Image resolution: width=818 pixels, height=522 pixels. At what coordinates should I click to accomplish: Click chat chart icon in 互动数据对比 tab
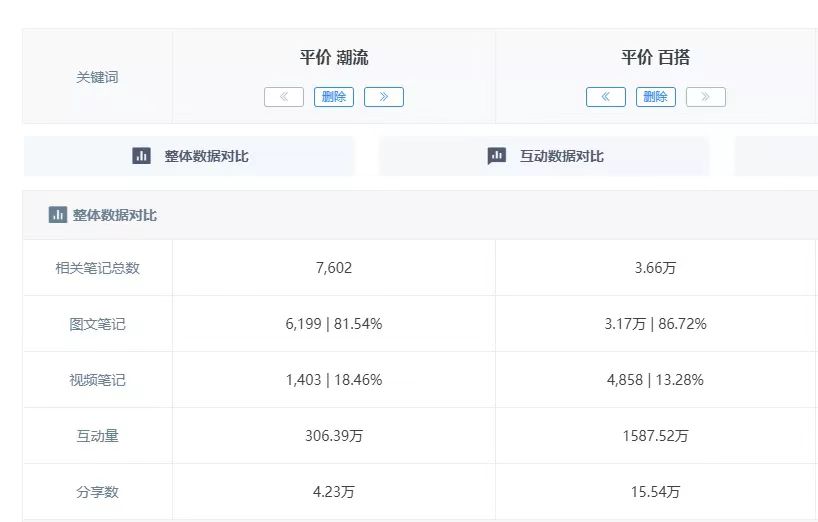(497, 155)
